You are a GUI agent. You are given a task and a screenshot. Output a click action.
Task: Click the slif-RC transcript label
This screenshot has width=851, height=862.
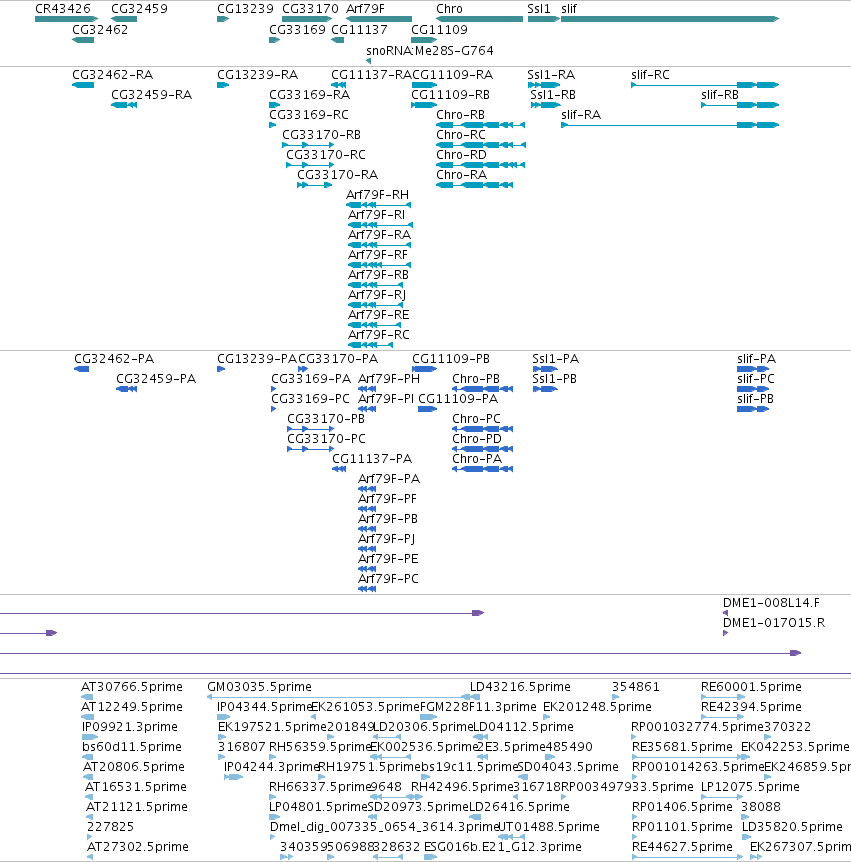coord(650,75)
